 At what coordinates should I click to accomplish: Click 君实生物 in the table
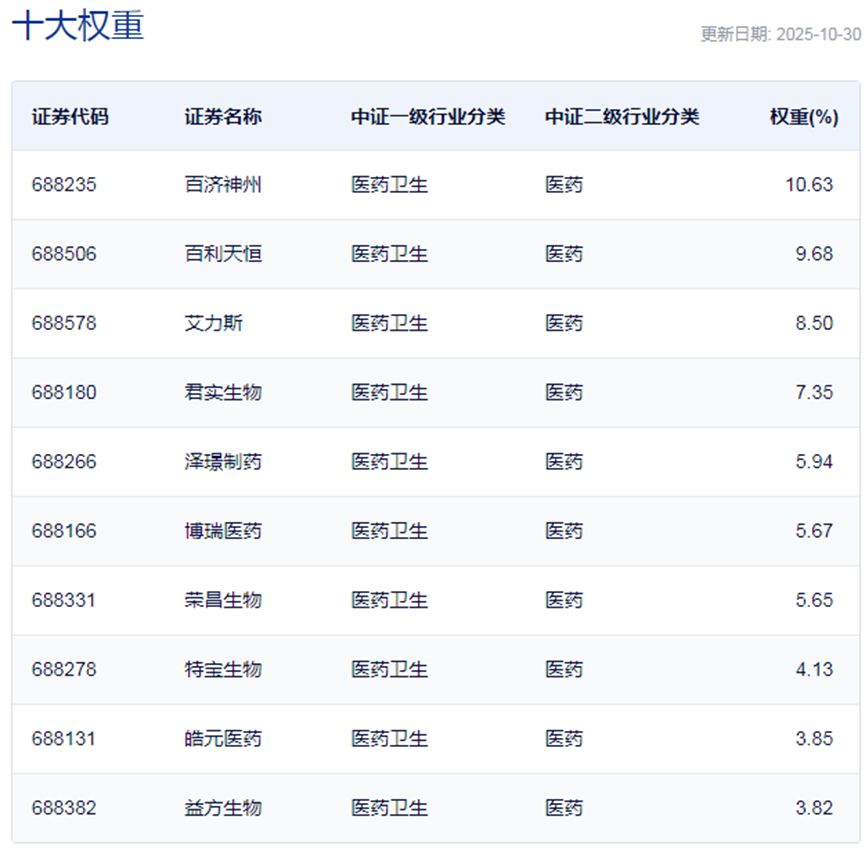pos(223,392)
